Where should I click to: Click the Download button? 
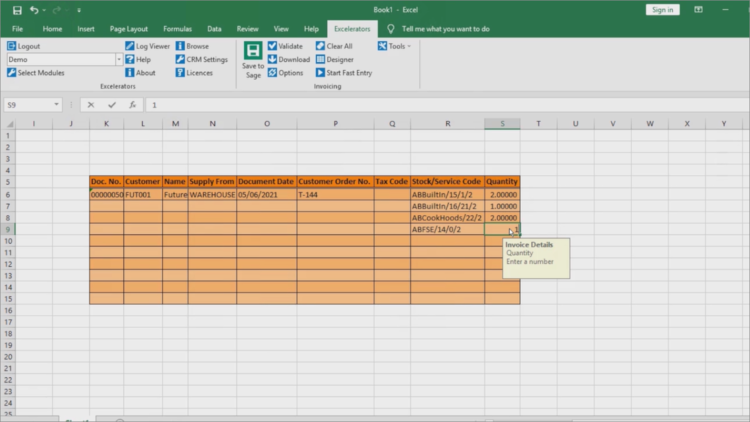(x=289, y=60)
